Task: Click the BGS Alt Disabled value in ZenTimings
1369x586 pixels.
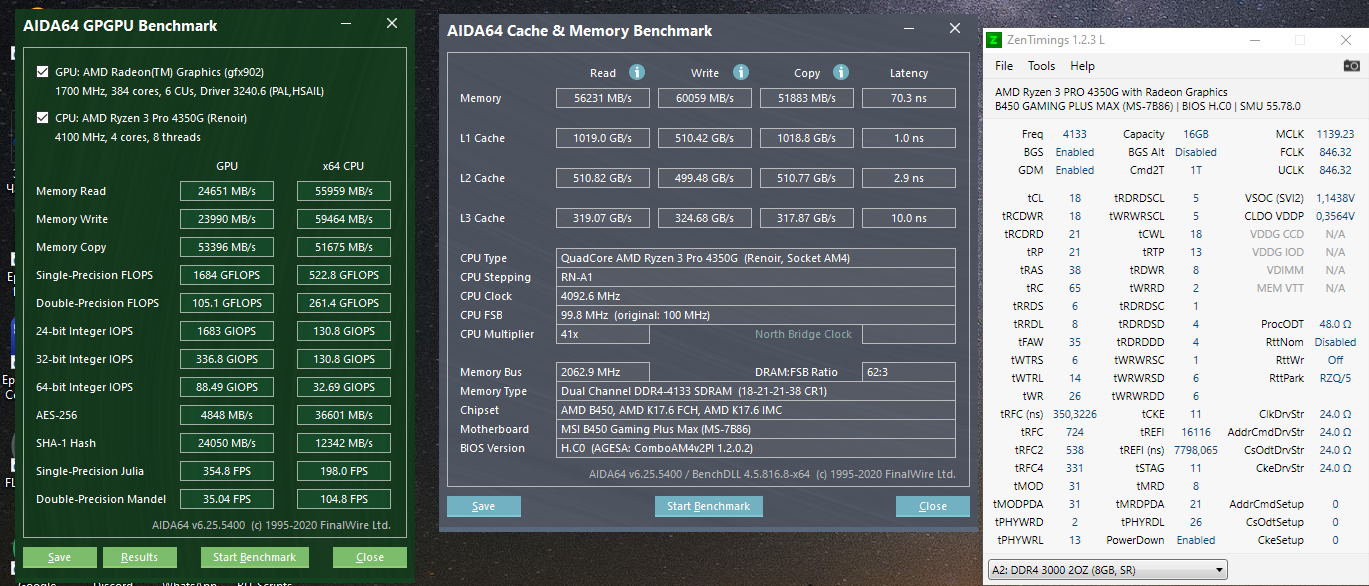Action: [x=1196, y=152]
